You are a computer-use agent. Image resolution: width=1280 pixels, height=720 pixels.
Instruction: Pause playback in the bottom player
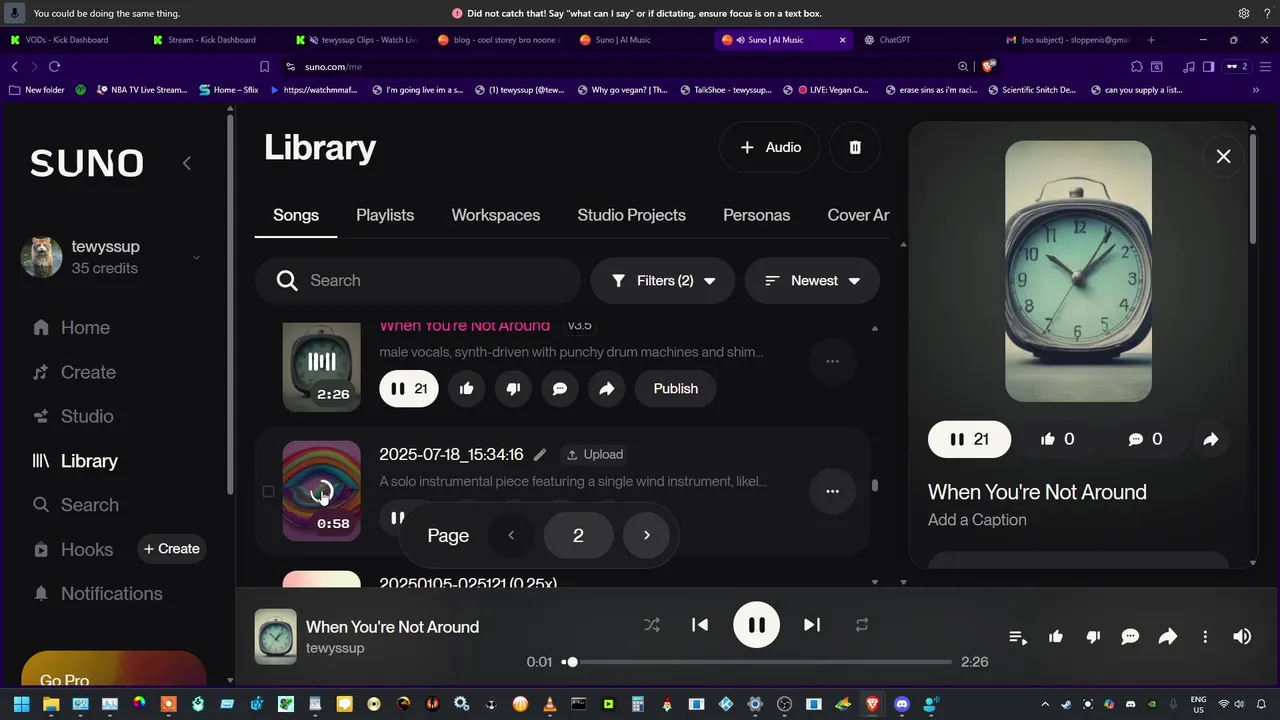pos(756,625)
